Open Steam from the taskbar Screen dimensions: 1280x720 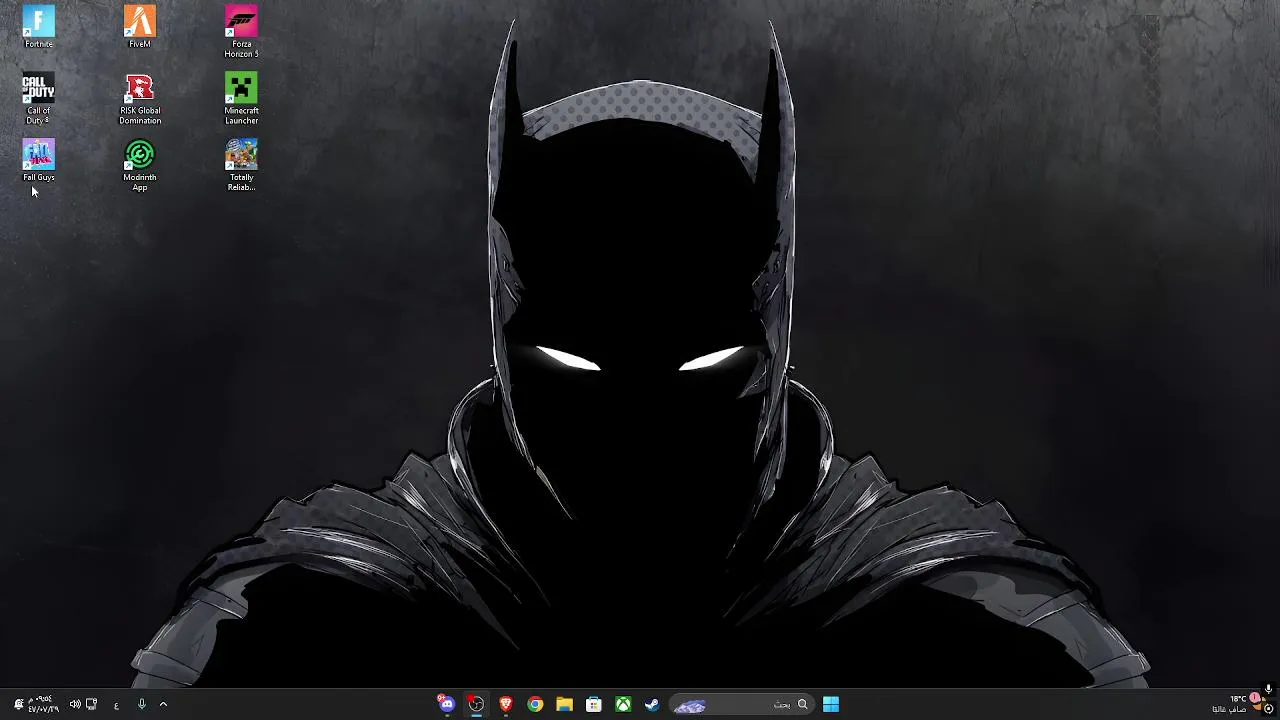pyautogui.click(x=652, y=704)
